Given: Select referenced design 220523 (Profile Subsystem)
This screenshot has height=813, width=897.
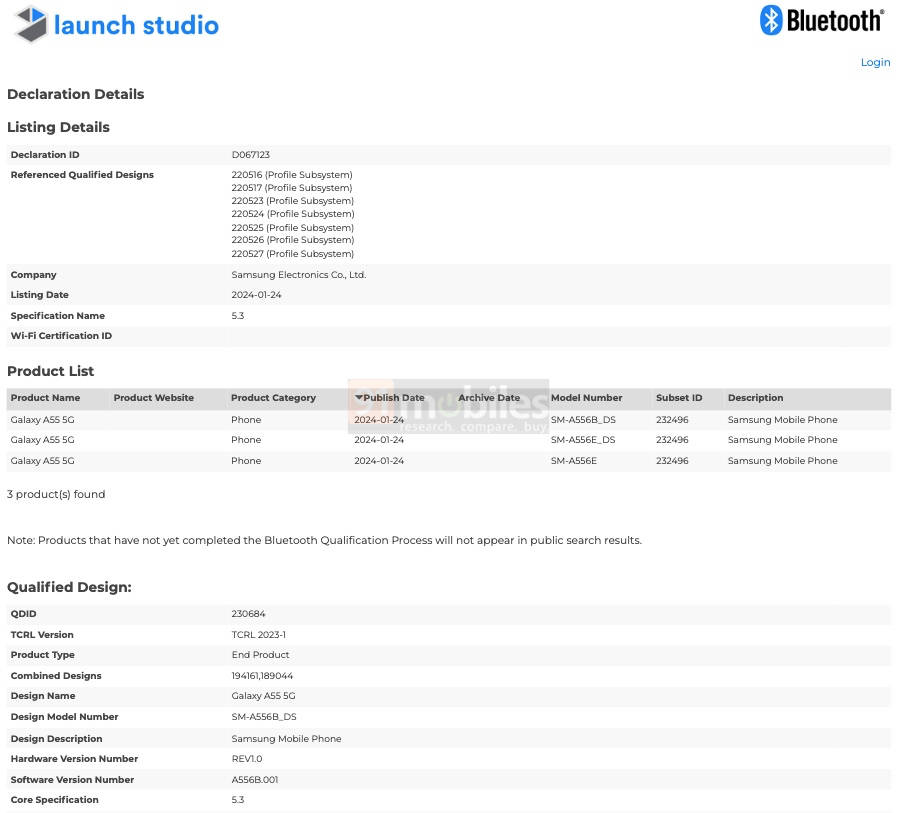Looking at the screenshot, I should pyautogui.click(x=292, y=201).
